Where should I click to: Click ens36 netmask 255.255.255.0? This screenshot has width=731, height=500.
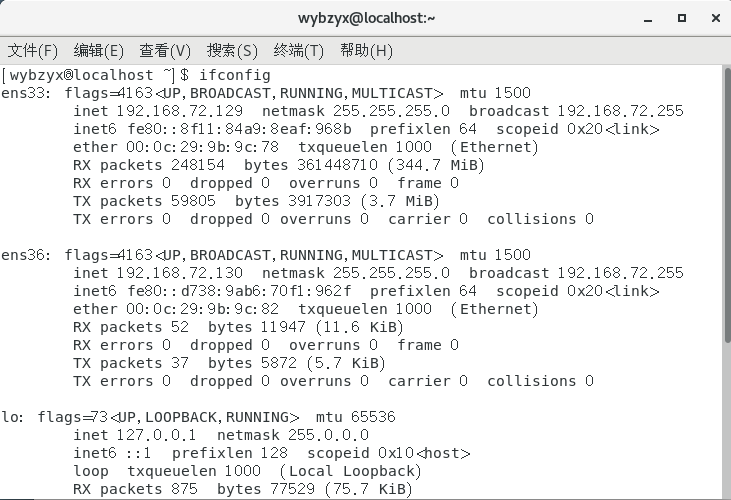coord(391,273)
